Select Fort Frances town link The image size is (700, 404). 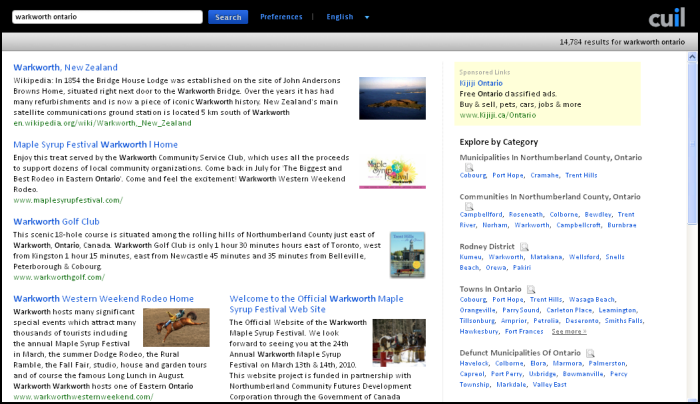(x=524, y=332)
